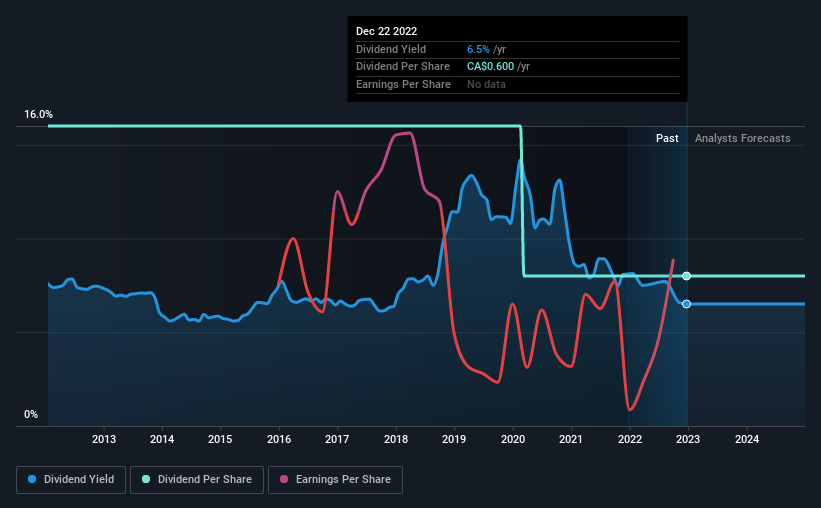Click the 16.0% y-axis label

[x=38, y=115]
